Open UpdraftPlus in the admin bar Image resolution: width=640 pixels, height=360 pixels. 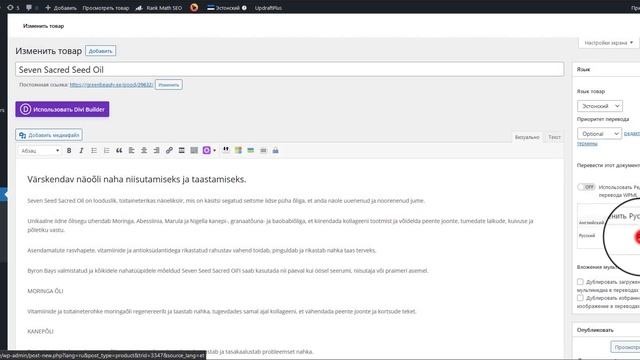coord(268,7)
